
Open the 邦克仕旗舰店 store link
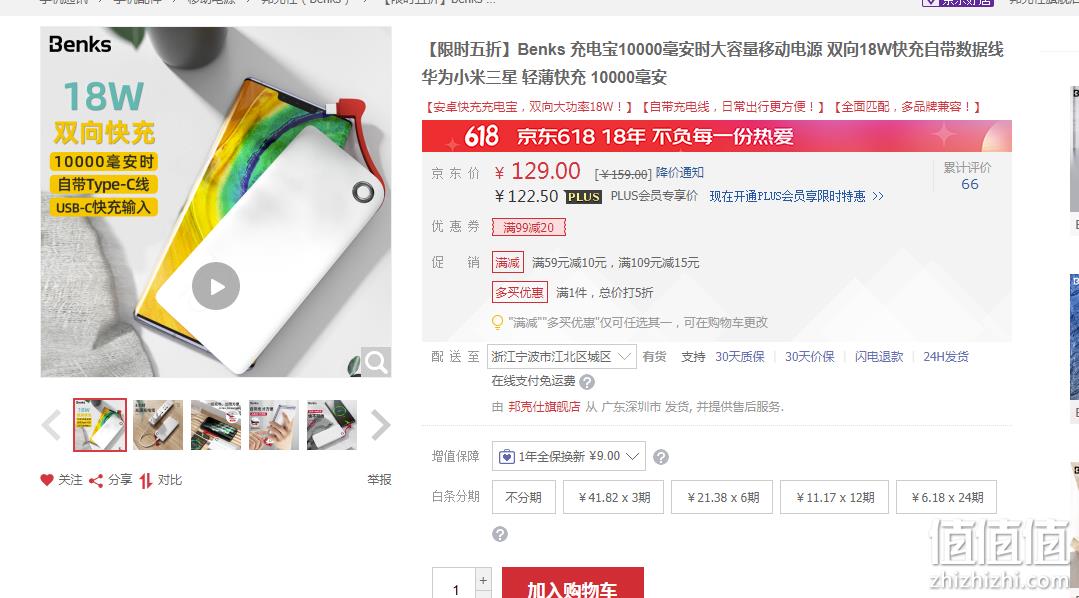point(544,407)
